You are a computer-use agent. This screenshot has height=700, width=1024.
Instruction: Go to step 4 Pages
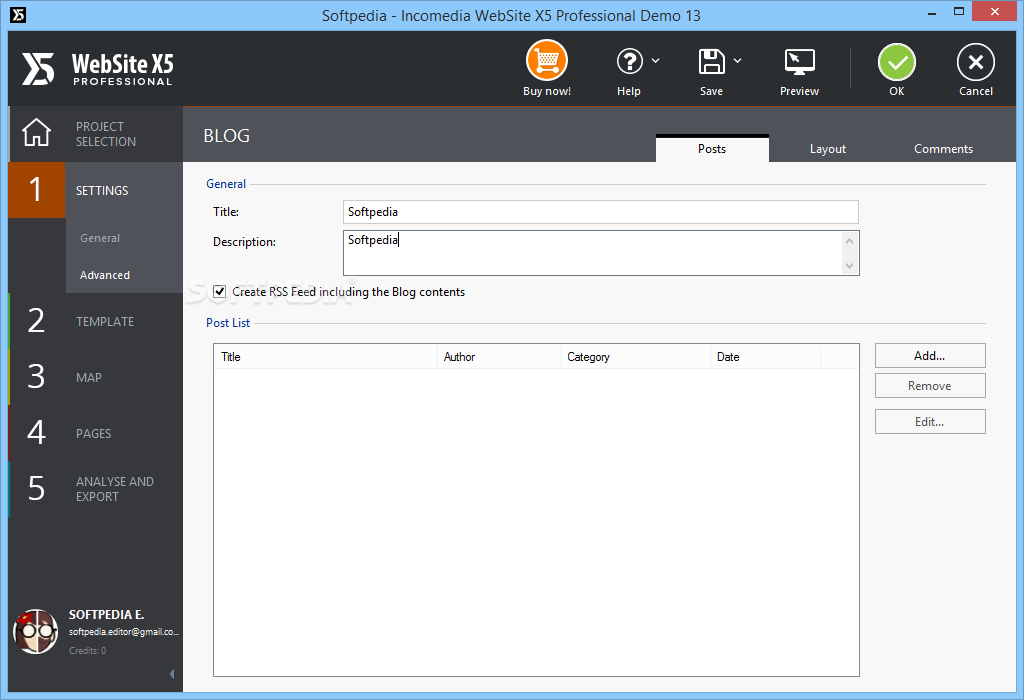click(x=95, y=433)
